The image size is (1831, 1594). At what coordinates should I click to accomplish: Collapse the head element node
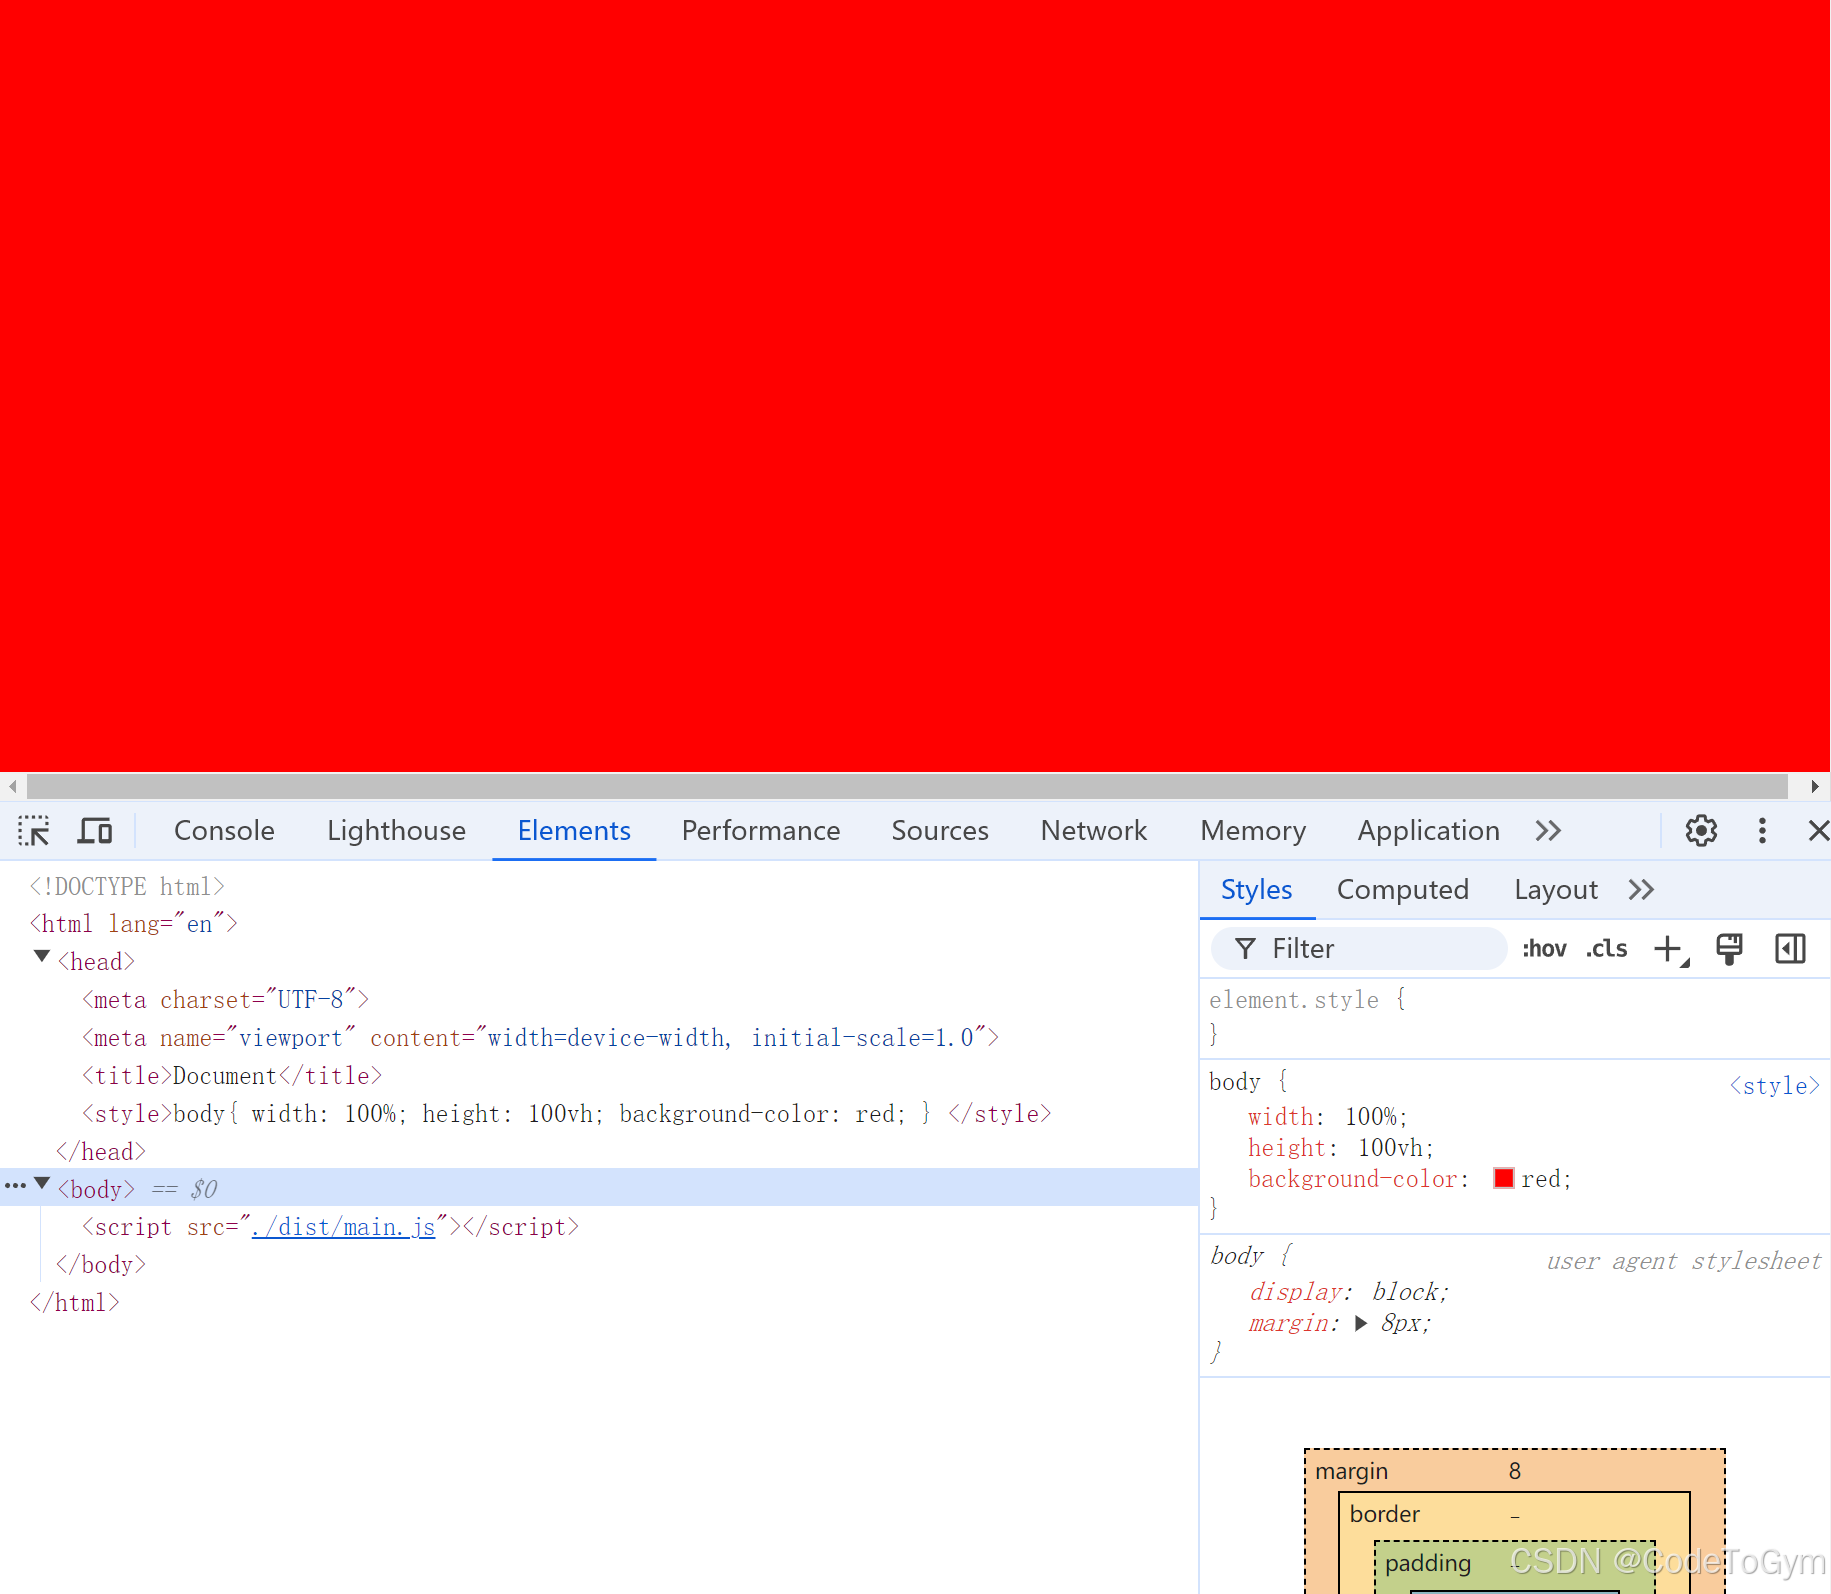tap(42, 957)
